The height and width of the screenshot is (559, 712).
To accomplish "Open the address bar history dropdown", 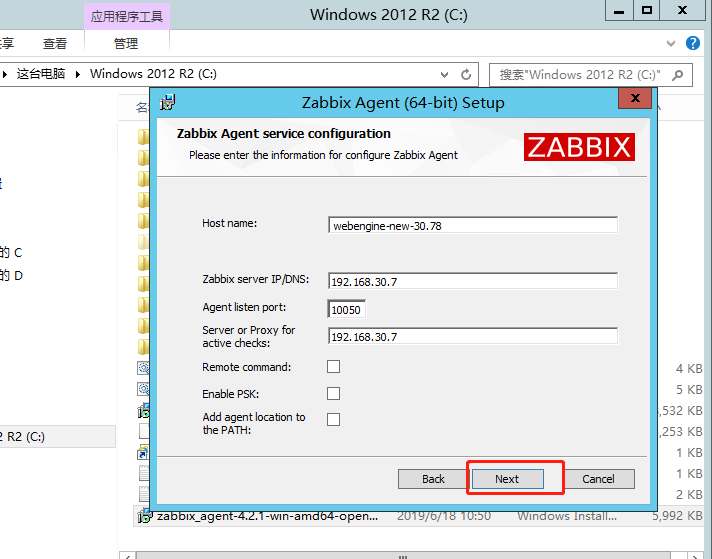I will 445,74.
